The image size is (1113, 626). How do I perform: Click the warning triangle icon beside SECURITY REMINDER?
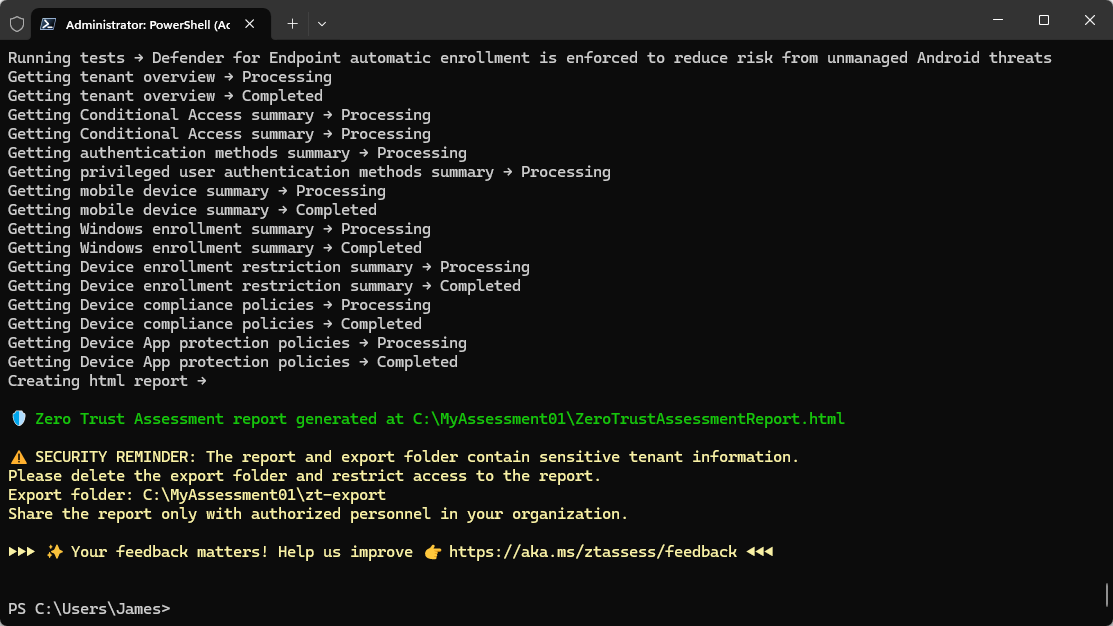[x=18, y=457]
